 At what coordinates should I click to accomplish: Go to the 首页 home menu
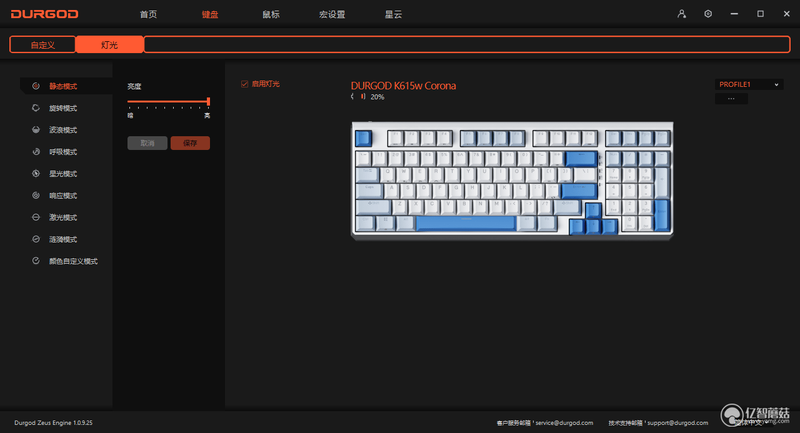148,14
